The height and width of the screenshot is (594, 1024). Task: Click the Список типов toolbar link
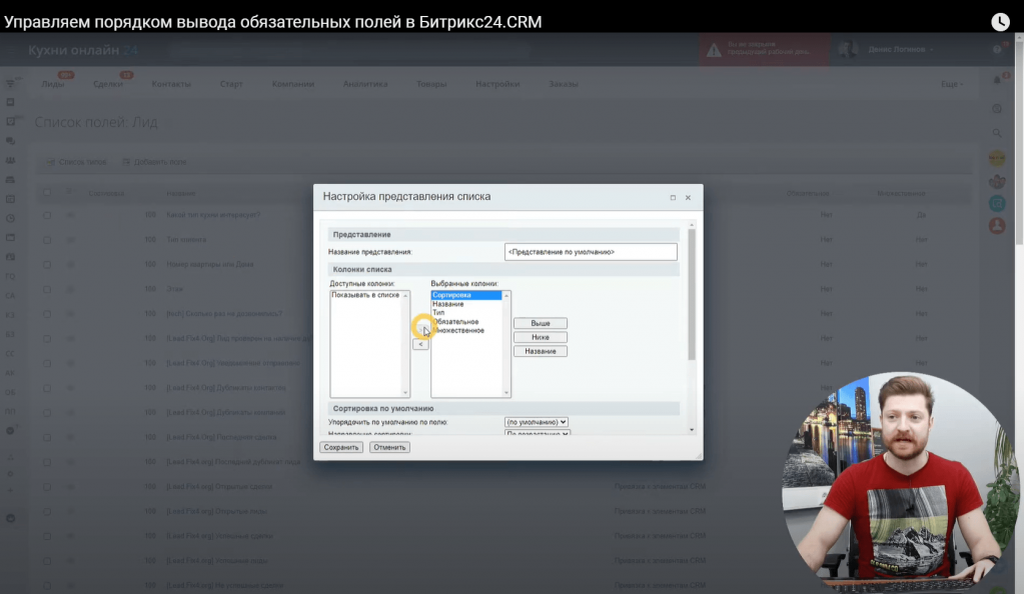[x=76, y=162]
